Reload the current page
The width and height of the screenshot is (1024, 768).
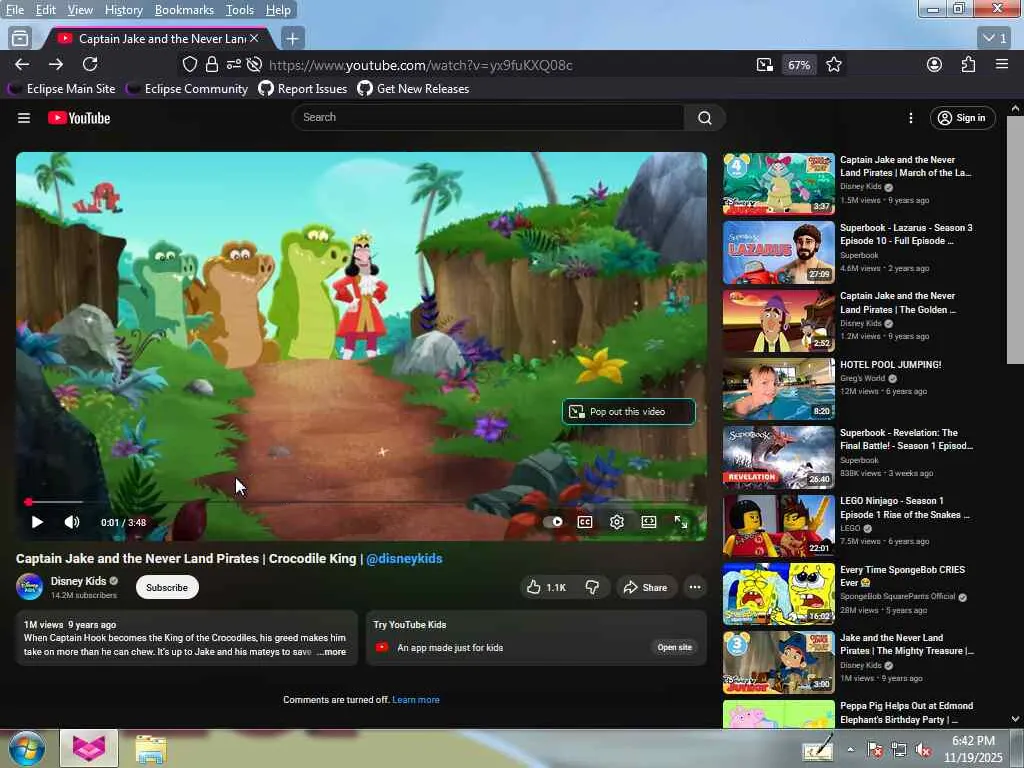pyautogui.click(x=90, y=64)
